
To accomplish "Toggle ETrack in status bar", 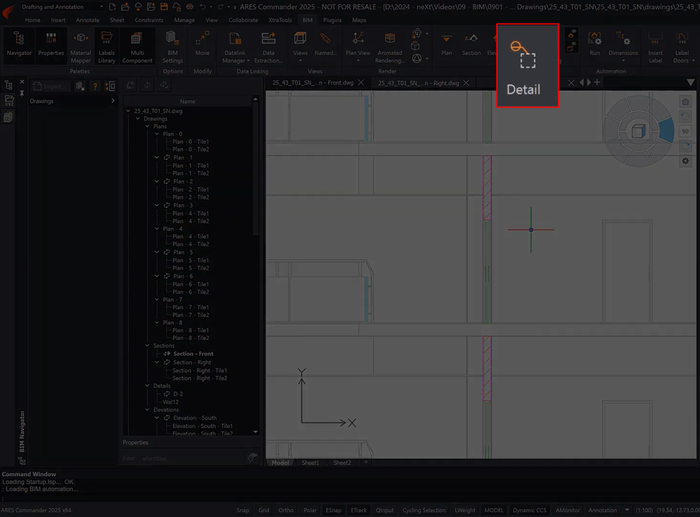I will click(x=358, y=510).
